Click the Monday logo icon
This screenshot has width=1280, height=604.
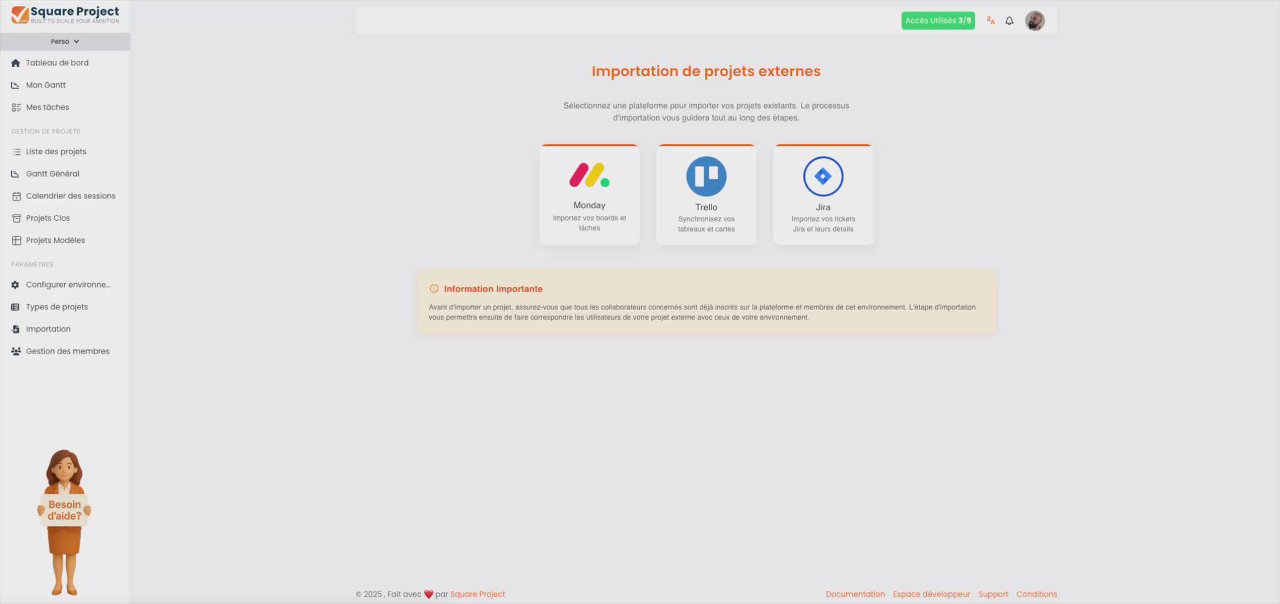tap(589, 175)
